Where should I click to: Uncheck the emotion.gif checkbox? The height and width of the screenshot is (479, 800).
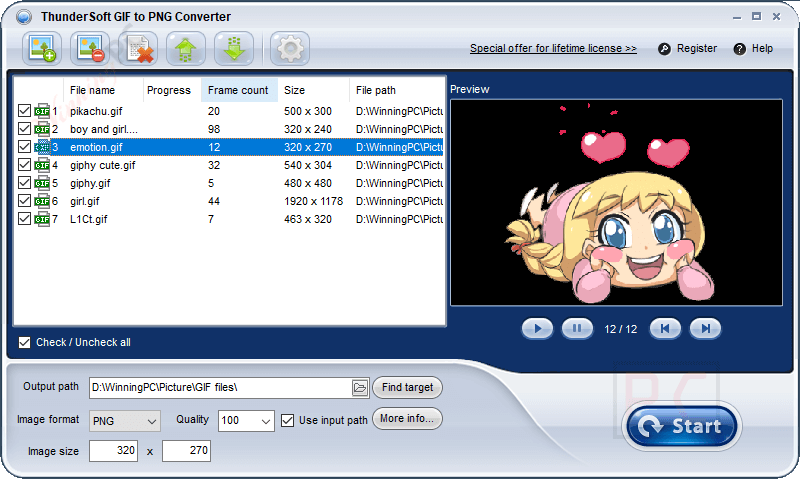click(x=24, y=146)
